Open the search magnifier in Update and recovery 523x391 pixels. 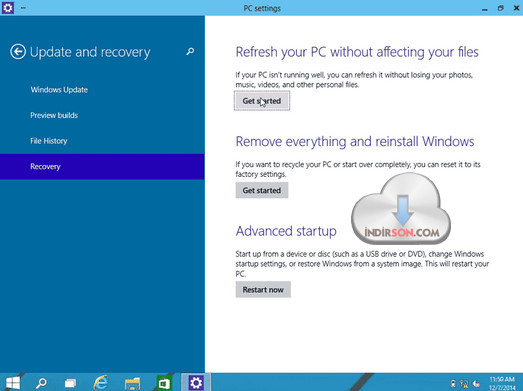point(190,52)
